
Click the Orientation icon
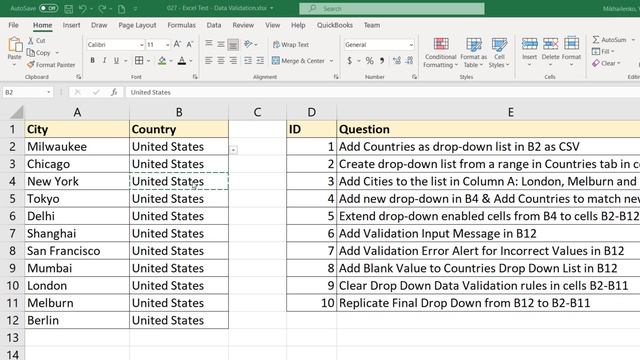point(248,44)
